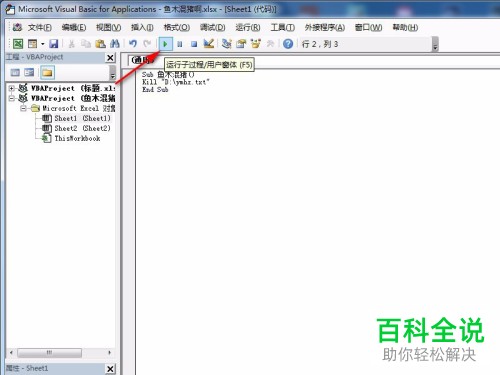
Task: Click the End Sub code line
Action: pyautogui.click(x=155, y=89)
